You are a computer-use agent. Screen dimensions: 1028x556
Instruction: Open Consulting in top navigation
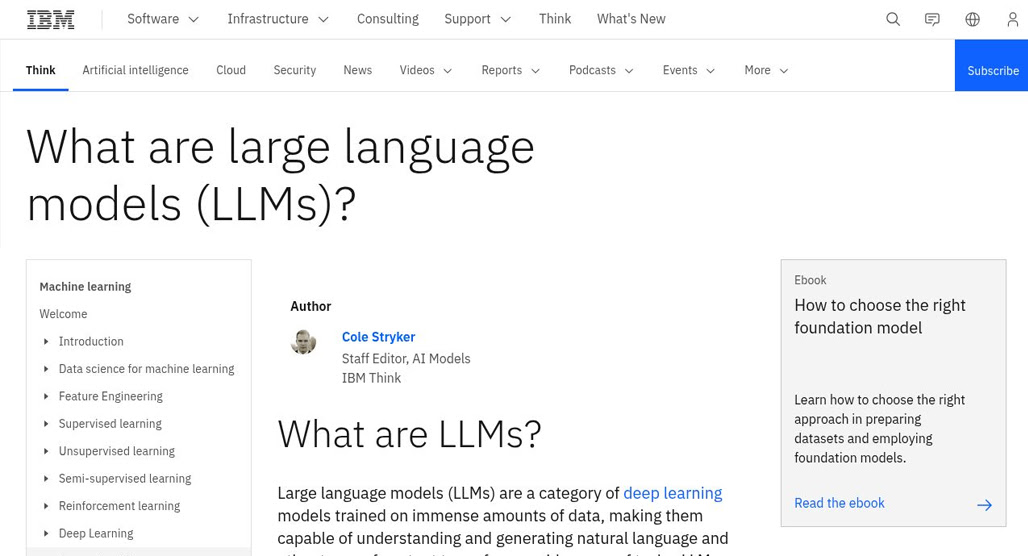pos(387,19)
